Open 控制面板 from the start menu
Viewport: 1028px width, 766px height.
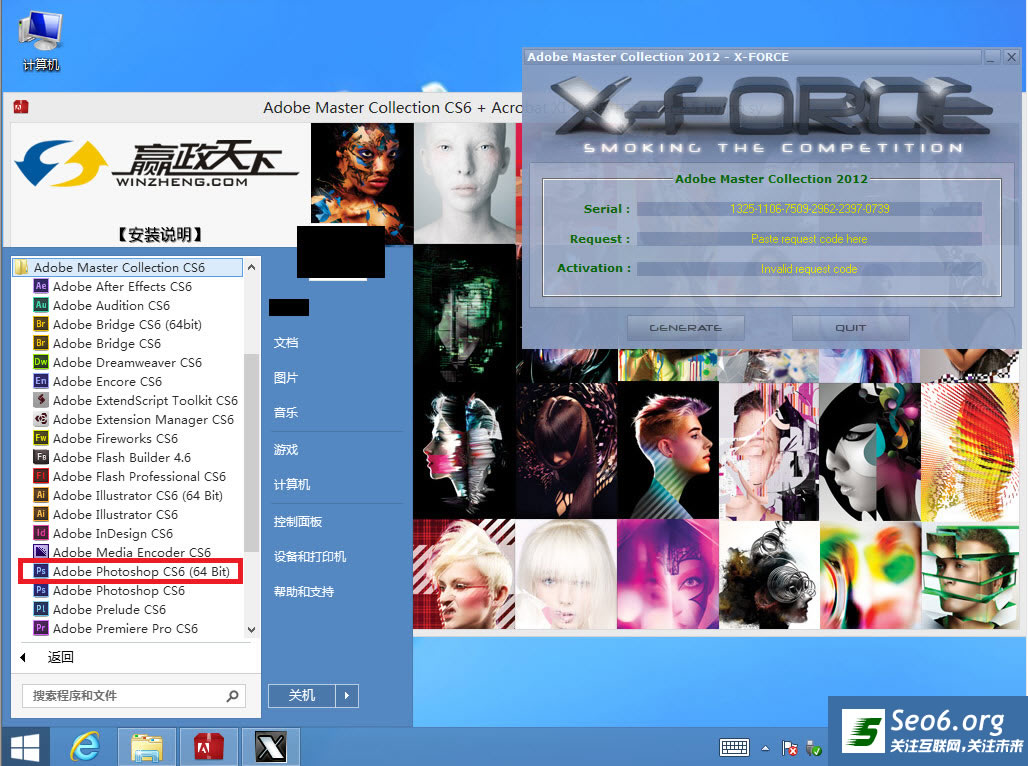pos(298,521)
